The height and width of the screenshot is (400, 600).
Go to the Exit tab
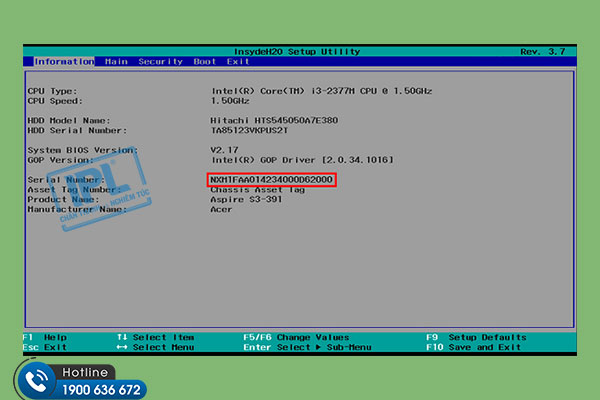click(238, 62)
